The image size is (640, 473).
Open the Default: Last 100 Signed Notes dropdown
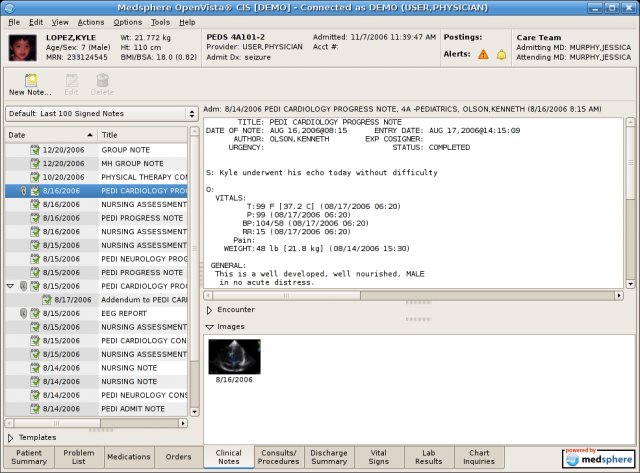[x=102, y=113]
